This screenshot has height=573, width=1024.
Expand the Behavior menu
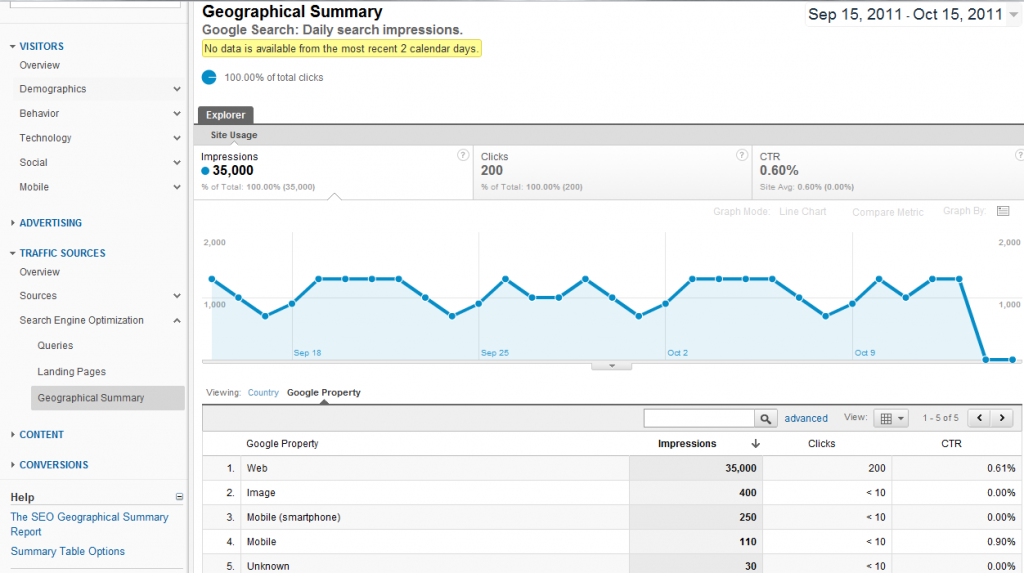click(x=176, y=114)
